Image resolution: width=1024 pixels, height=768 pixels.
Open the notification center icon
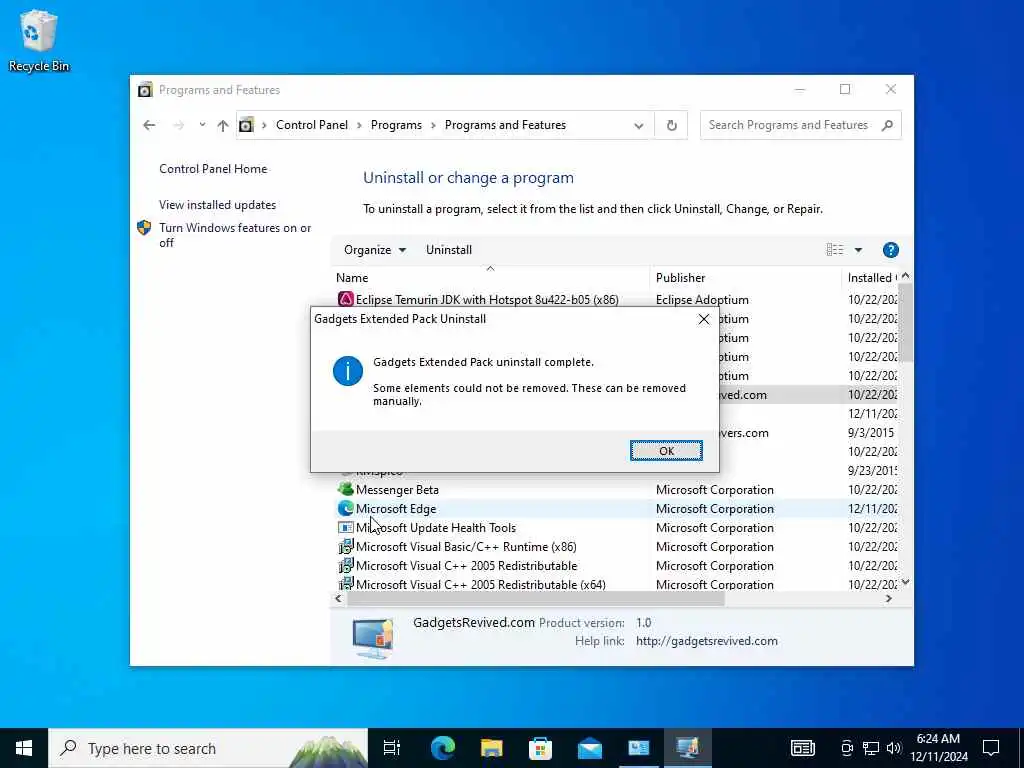tap(991, 748)
